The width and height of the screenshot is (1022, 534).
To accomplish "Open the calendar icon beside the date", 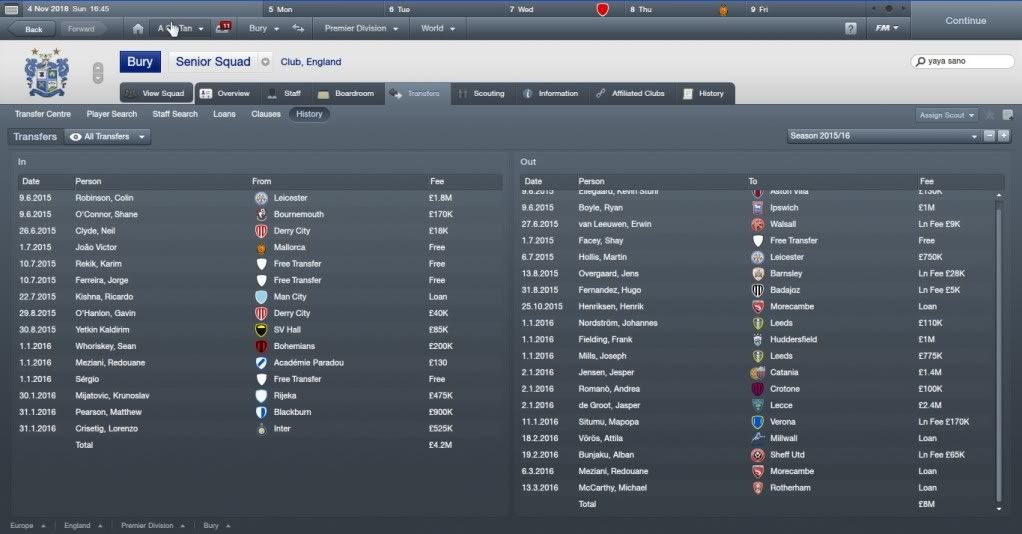I will click(x=11, y=9).
